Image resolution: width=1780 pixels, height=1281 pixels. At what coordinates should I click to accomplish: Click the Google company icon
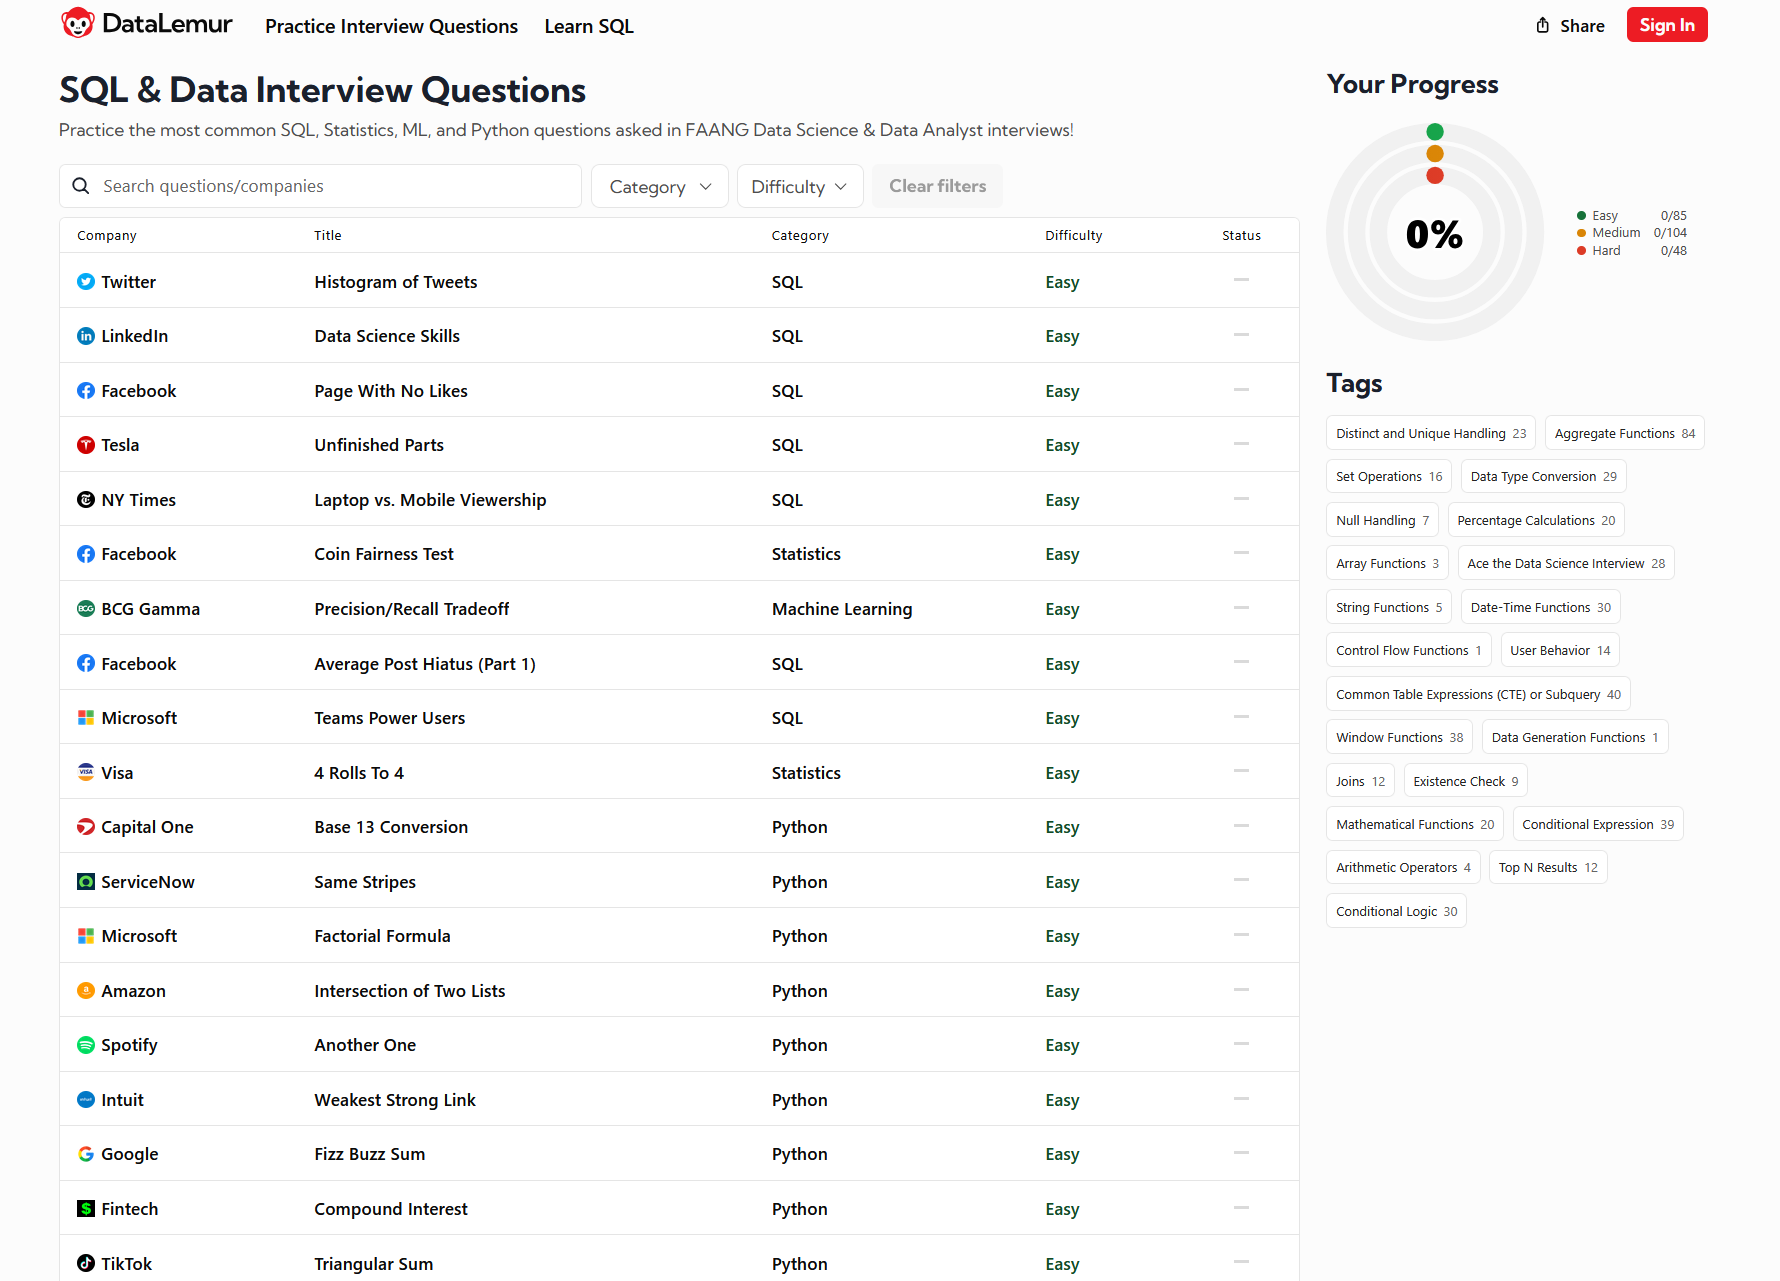[x=86, y=1154]
